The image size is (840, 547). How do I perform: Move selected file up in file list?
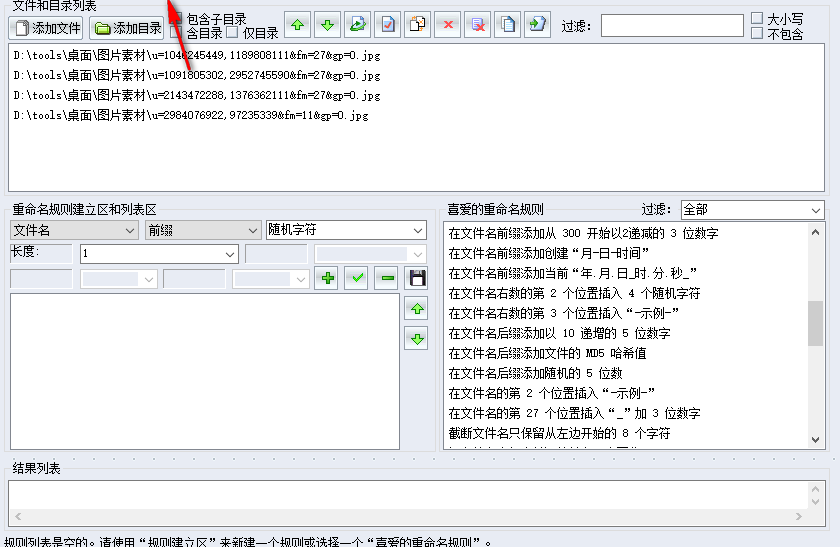[x=298, y=25]
